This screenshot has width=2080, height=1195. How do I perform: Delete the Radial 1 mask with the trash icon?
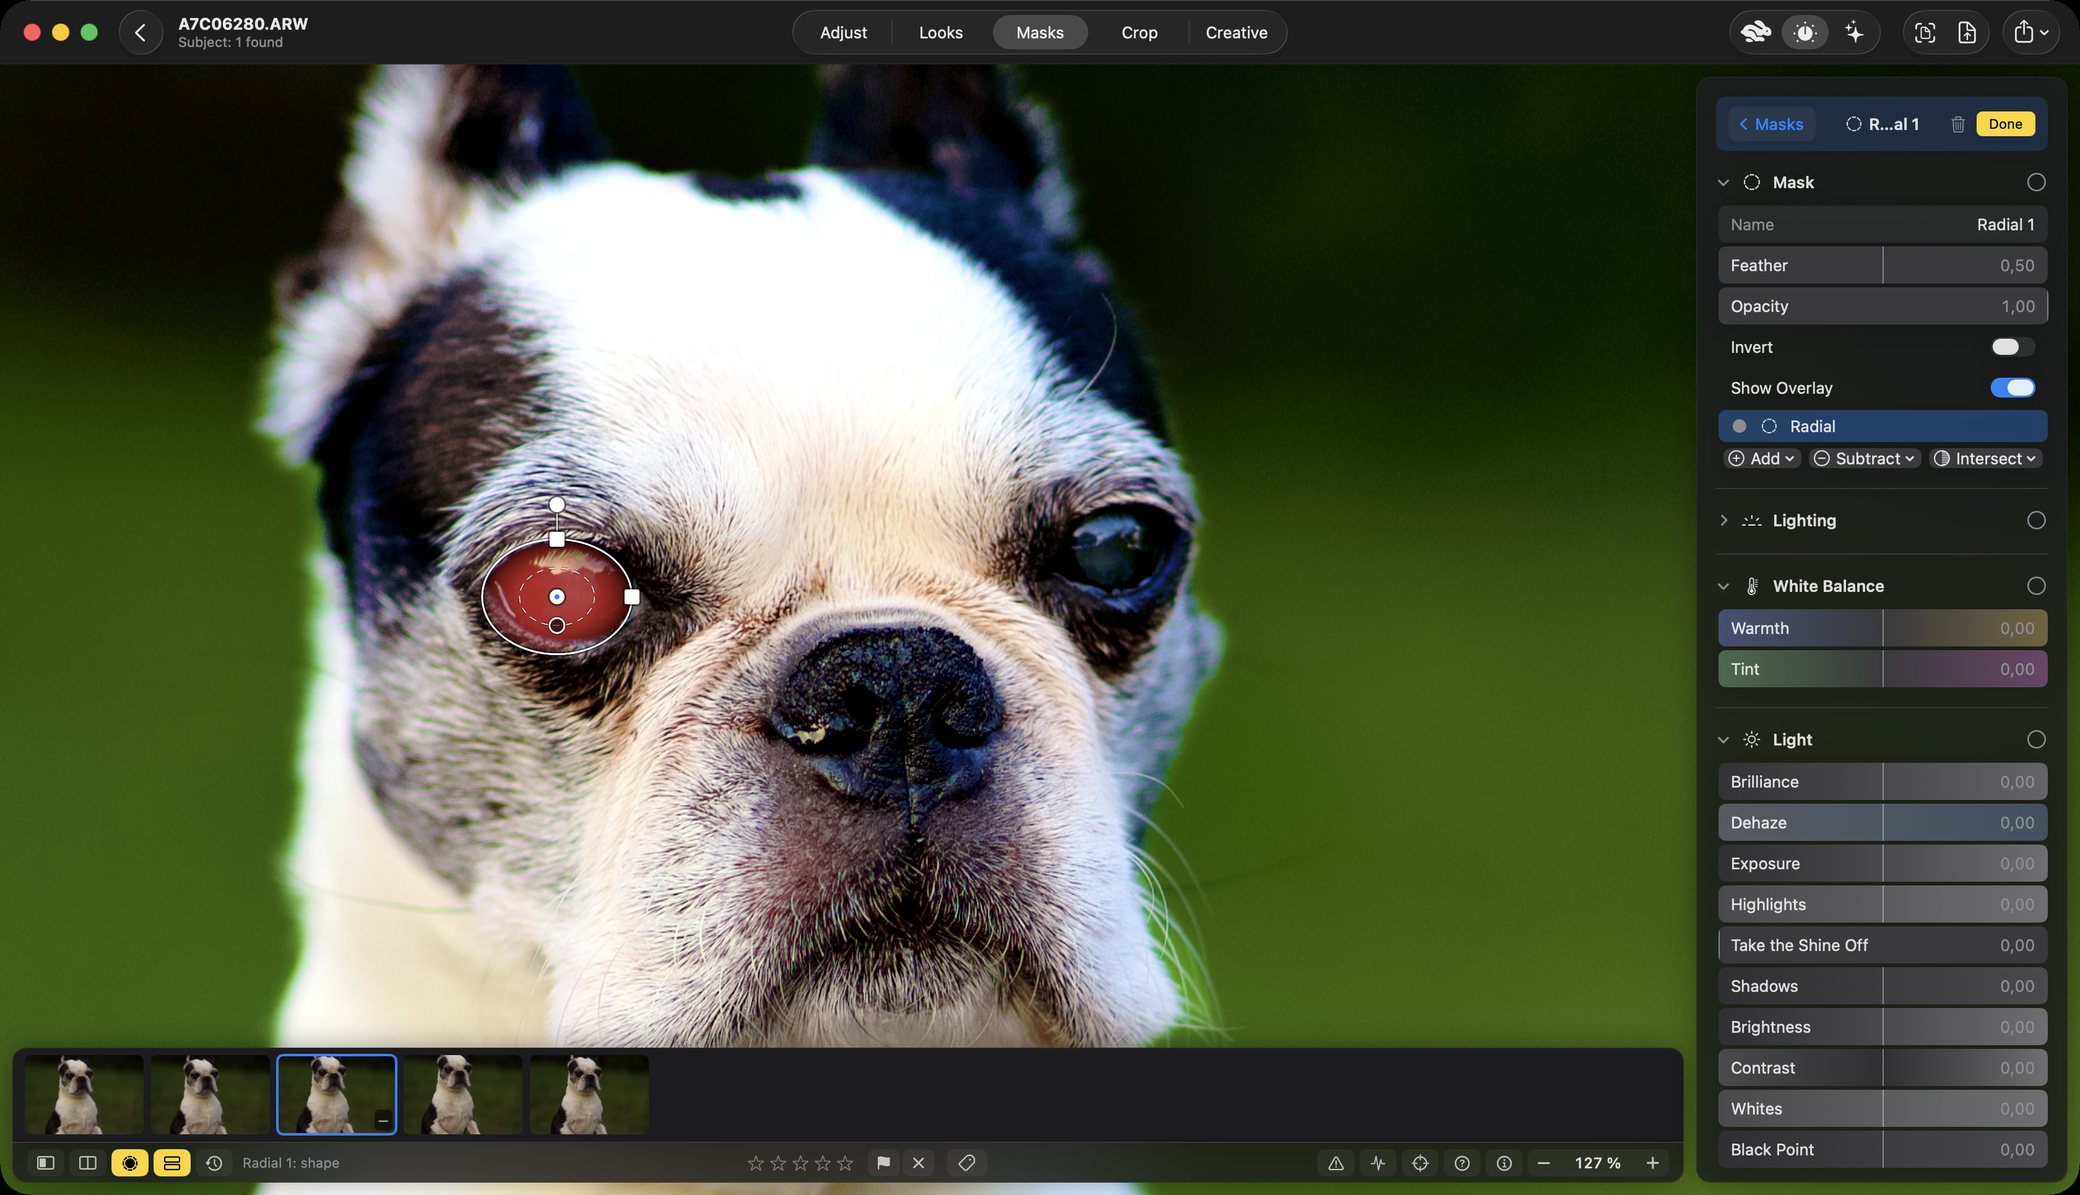tap(1958, 124)
